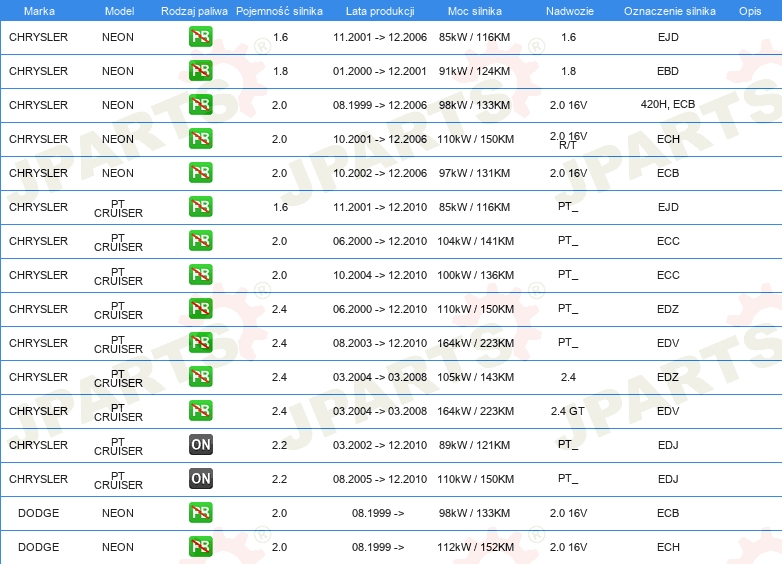
Task: Click the Opis column header
Action: (x=750, y=11)
